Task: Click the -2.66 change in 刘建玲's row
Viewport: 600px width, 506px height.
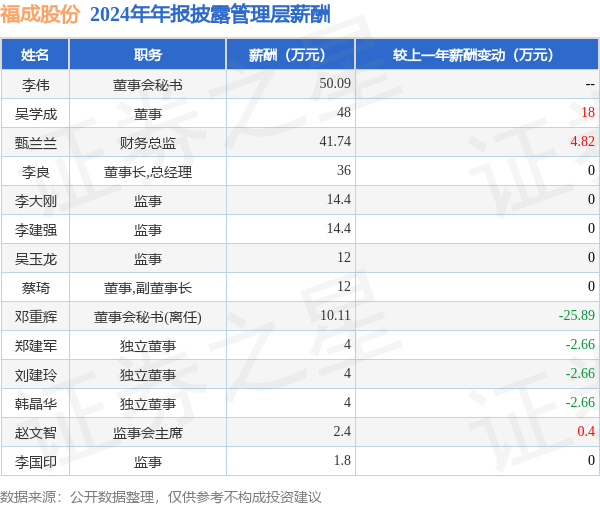Action: pyautogui.click(x=580, y=373)
